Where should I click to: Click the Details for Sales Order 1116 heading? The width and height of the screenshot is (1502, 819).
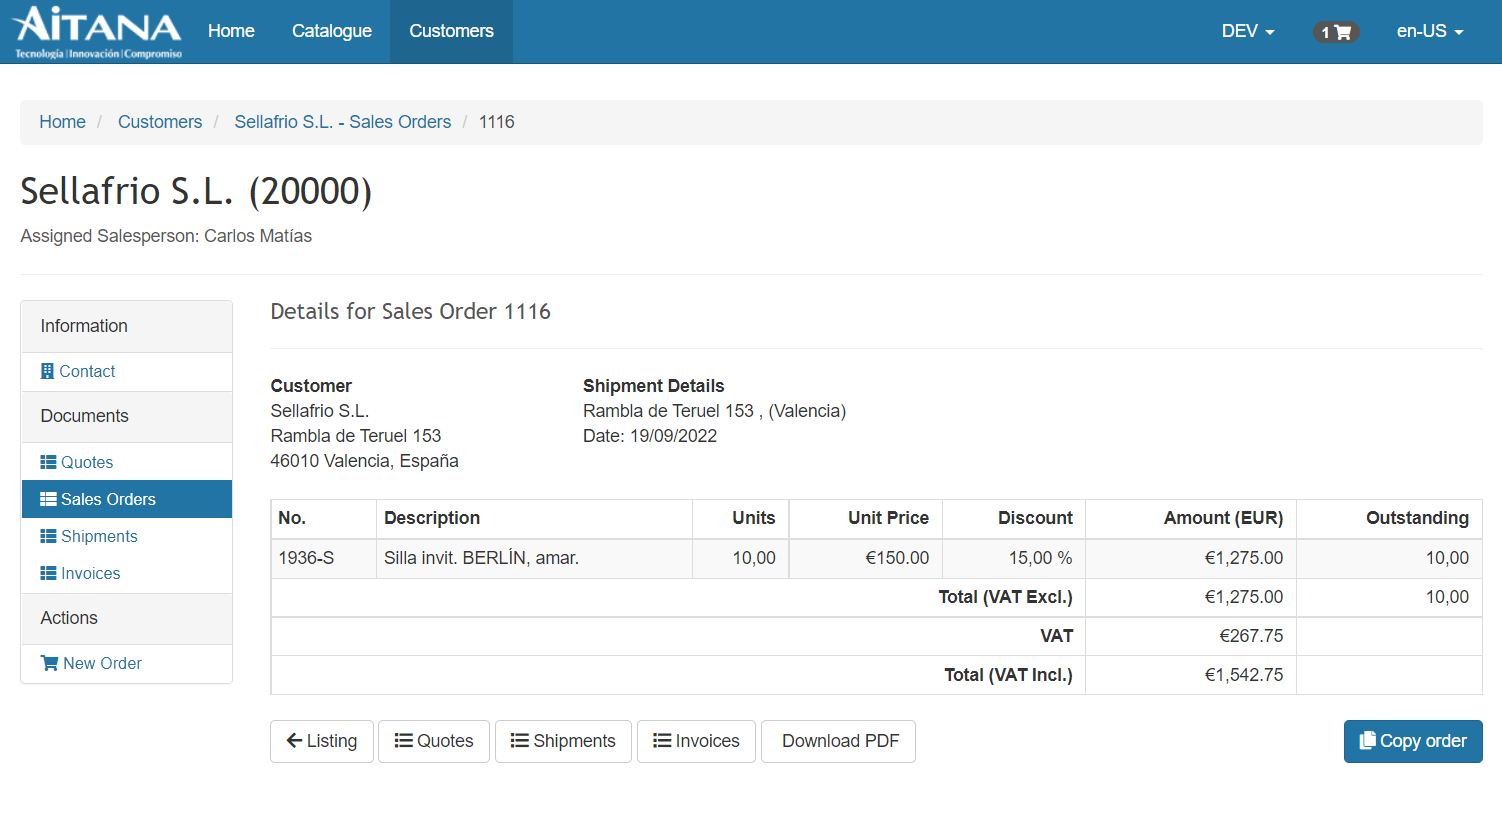click(410, 311)
